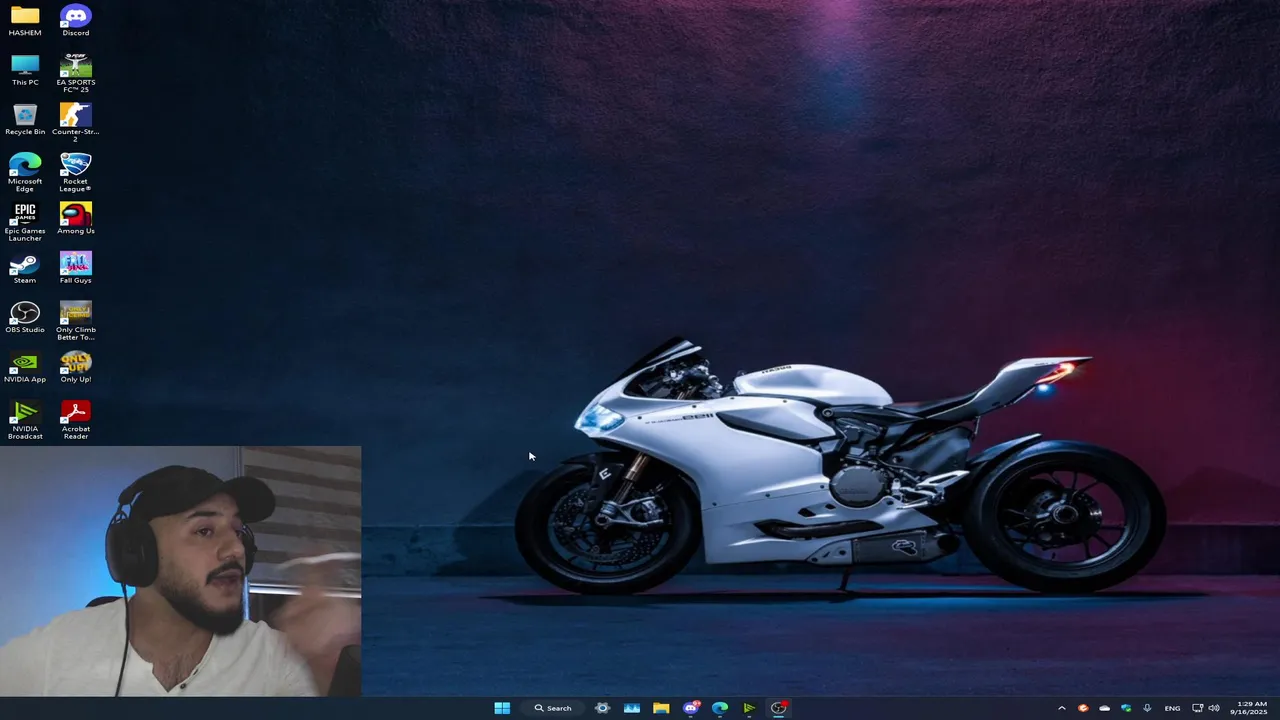Select the Recycle Bin icon

pyautogui.click(x=25, y=119)
